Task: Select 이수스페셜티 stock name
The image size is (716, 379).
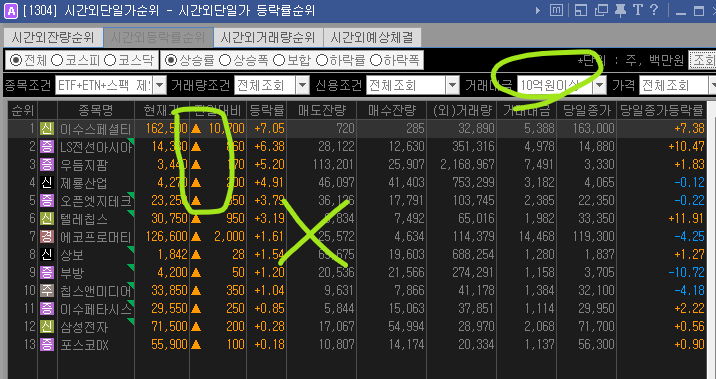Action: (96, 129)
